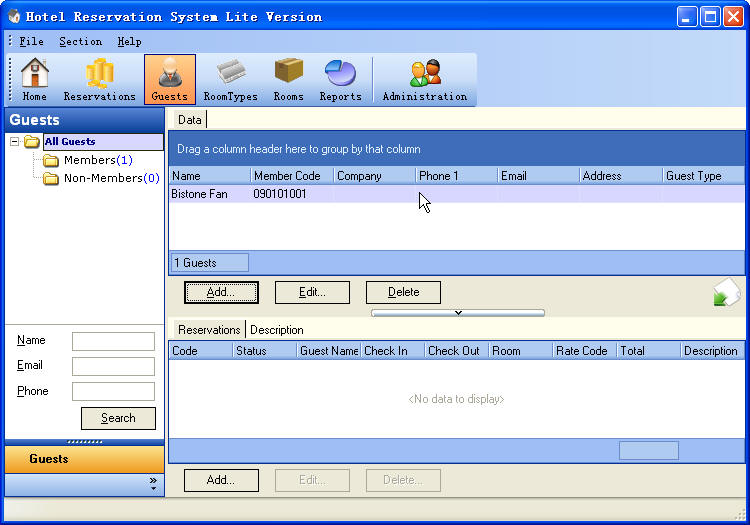Switch to the Description tab
Screen dimensions: 750x525
coord(277,330)
